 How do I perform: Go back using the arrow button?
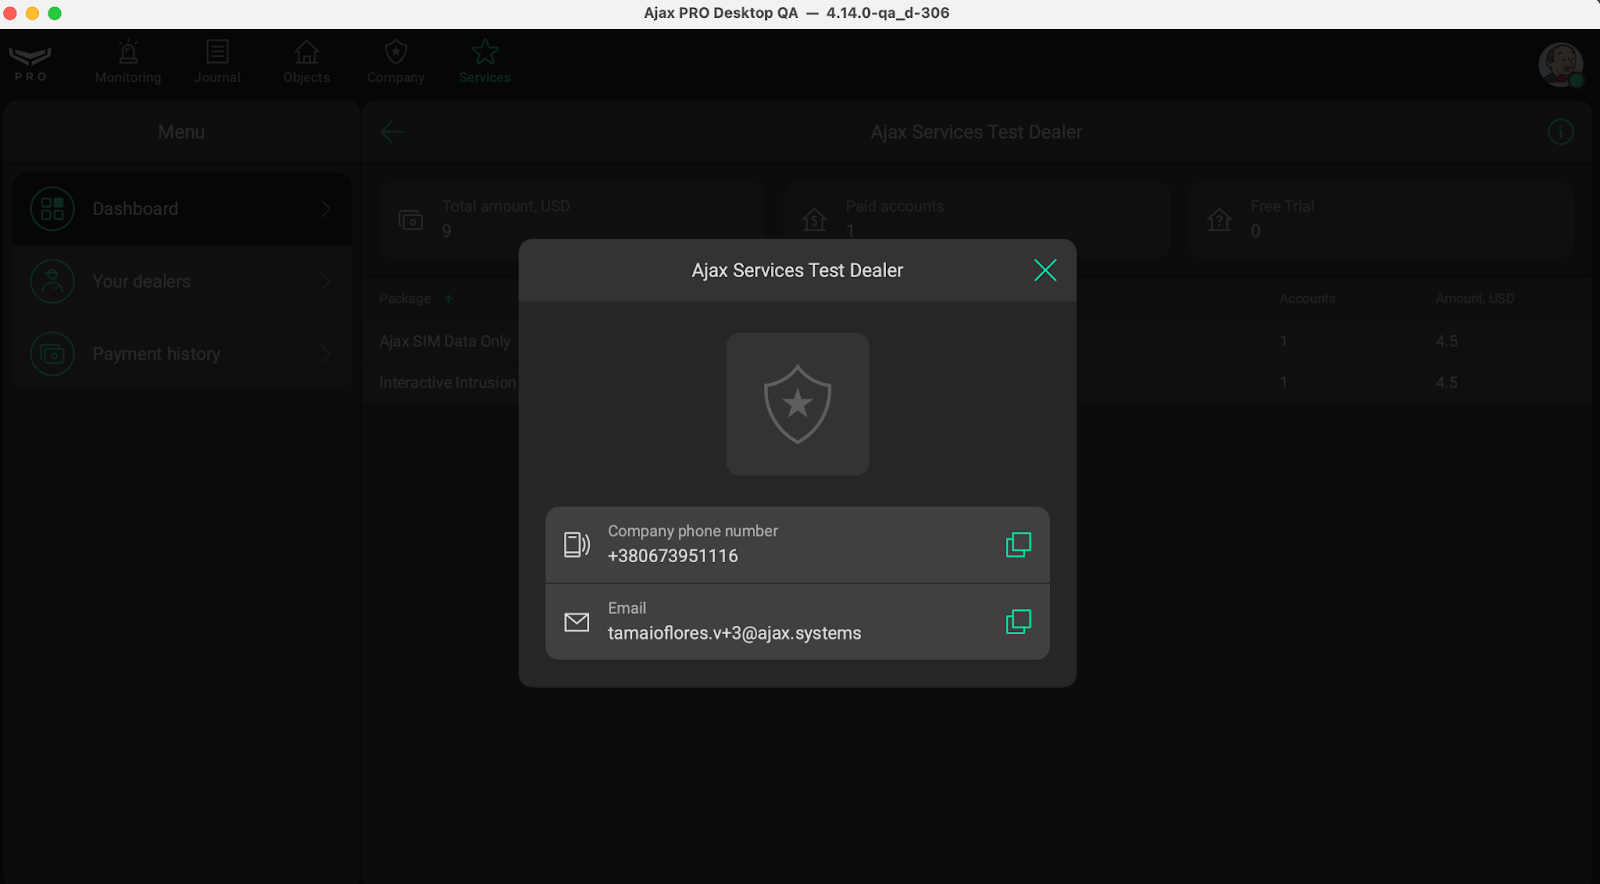(392, 132)
